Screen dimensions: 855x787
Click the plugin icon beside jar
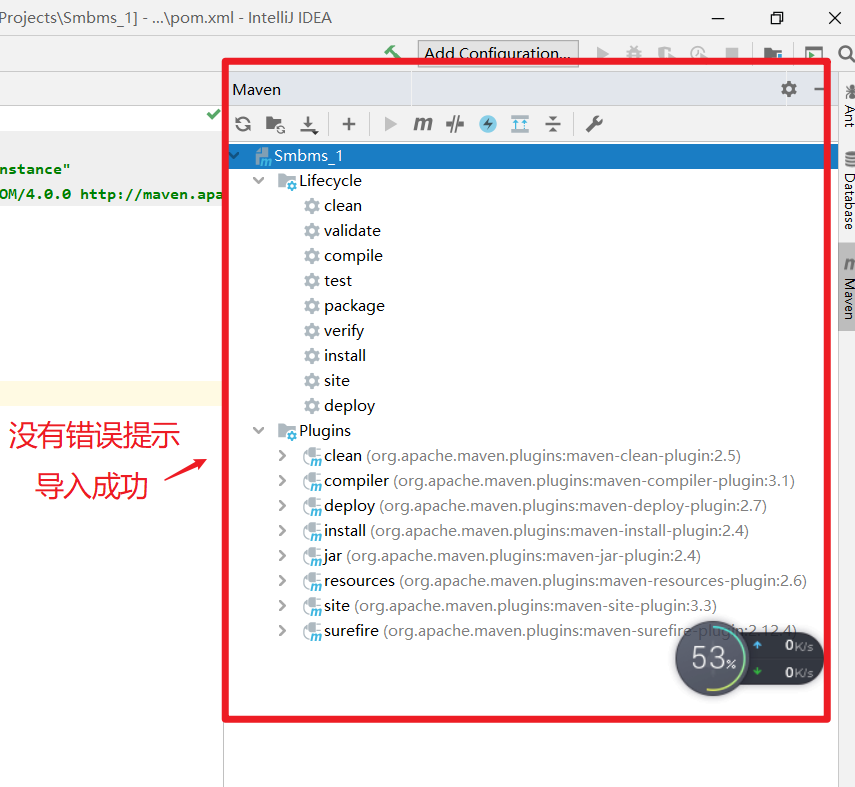312,557
